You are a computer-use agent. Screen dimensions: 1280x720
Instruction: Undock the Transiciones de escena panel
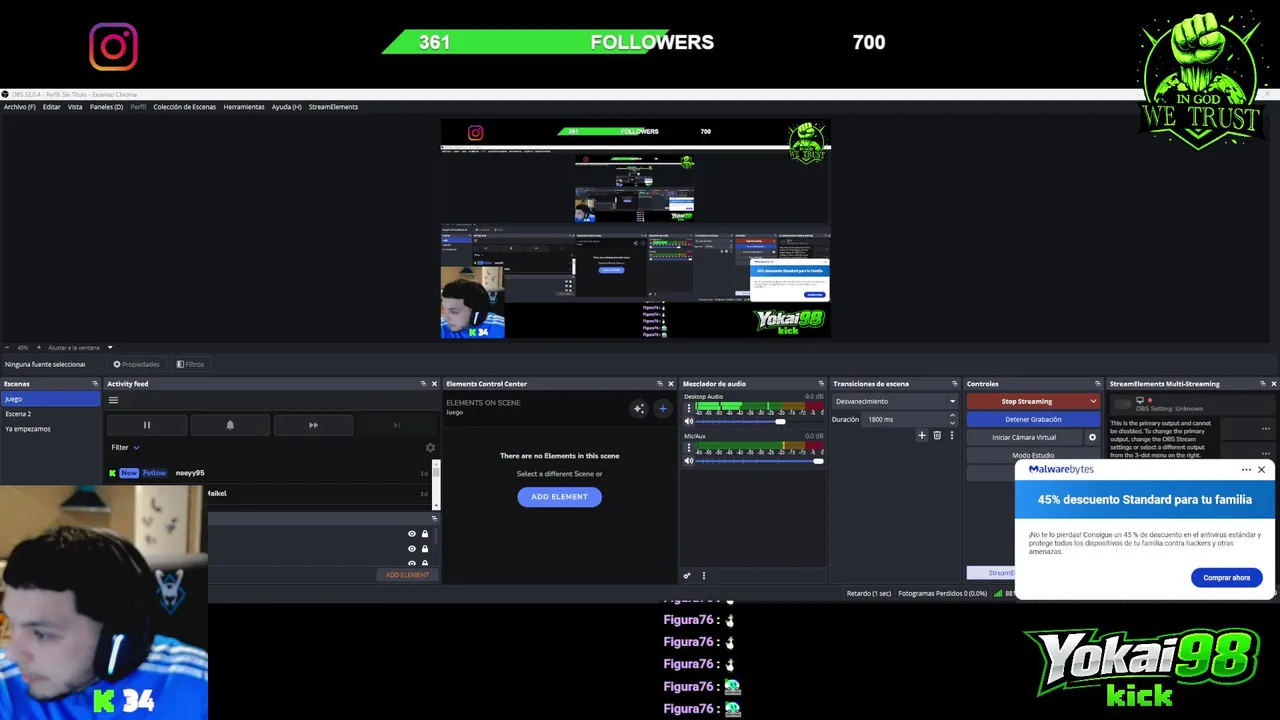point(955,384)
